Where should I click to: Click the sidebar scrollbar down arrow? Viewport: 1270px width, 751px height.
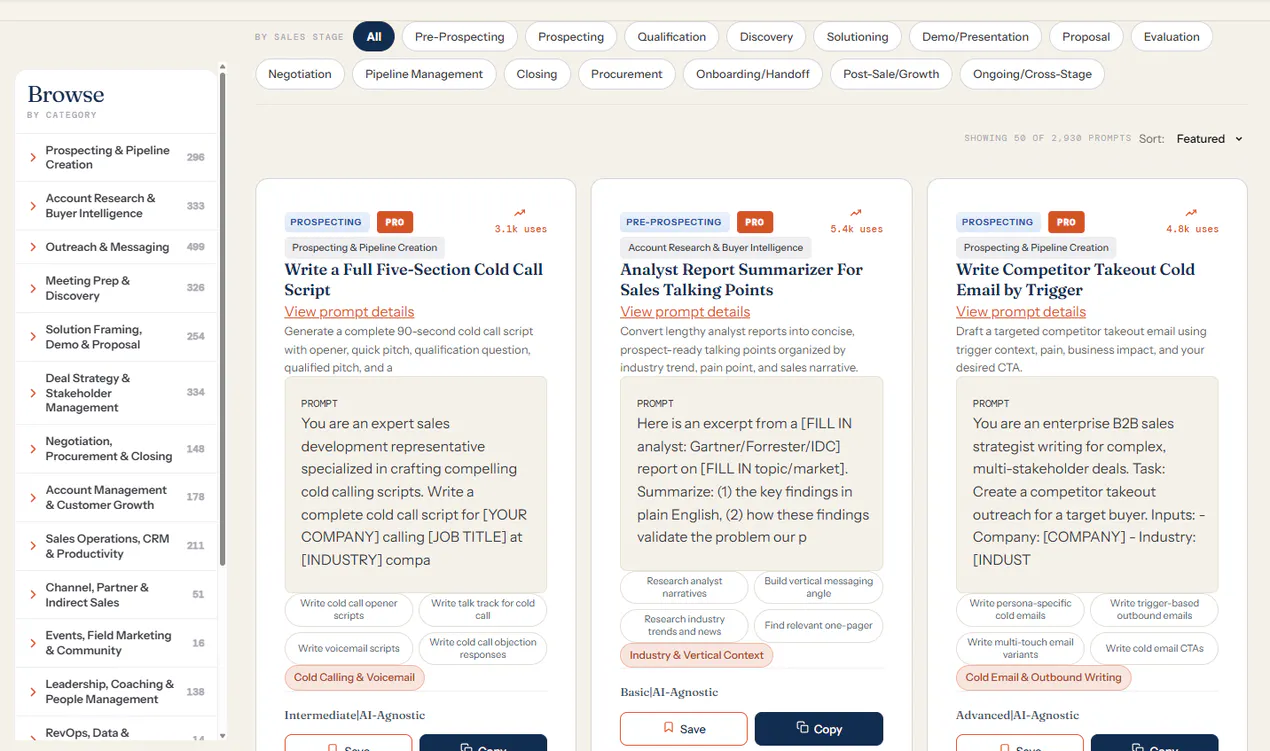[222, 737]
